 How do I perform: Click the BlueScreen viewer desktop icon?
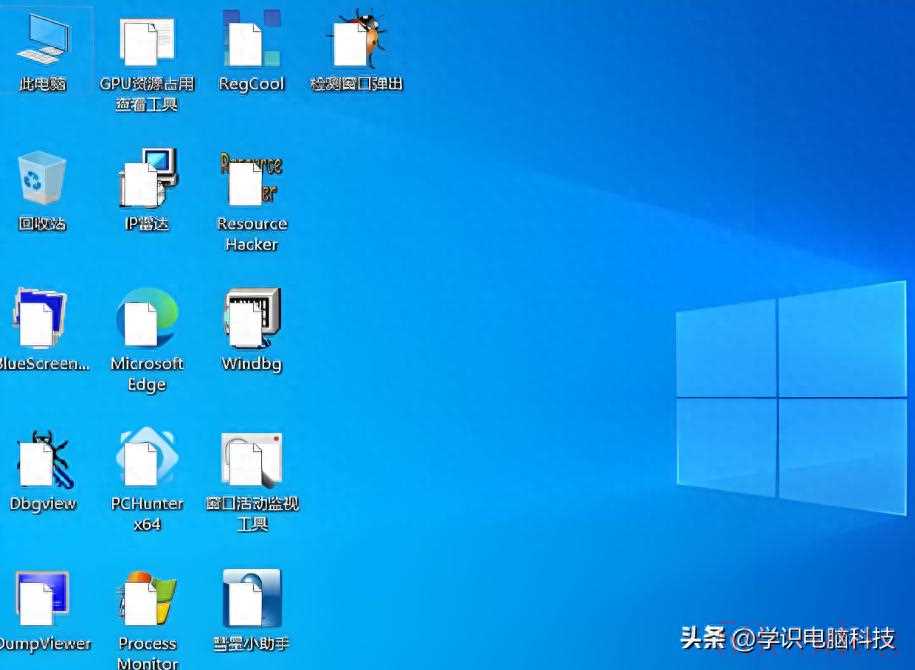pos(42,320)
